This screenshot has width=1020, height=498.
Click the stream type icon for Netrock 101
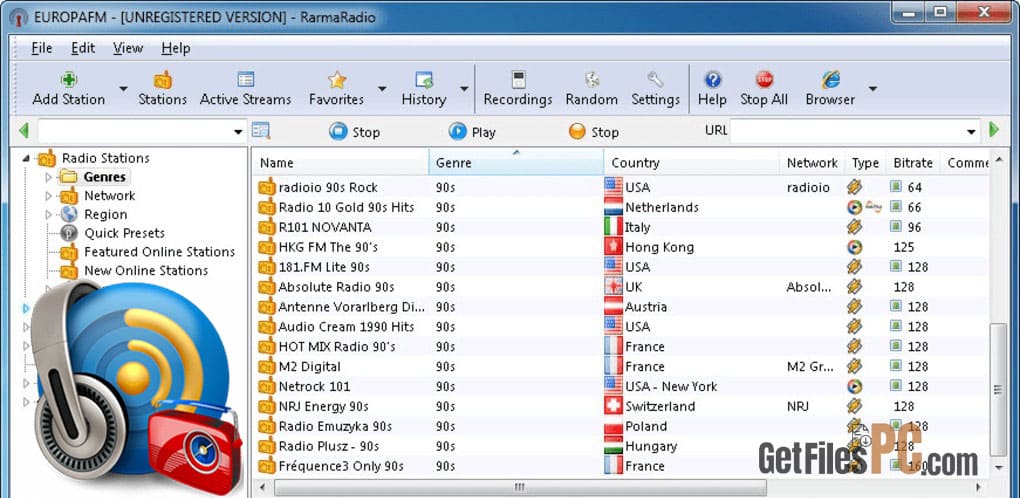pos(855,386)
